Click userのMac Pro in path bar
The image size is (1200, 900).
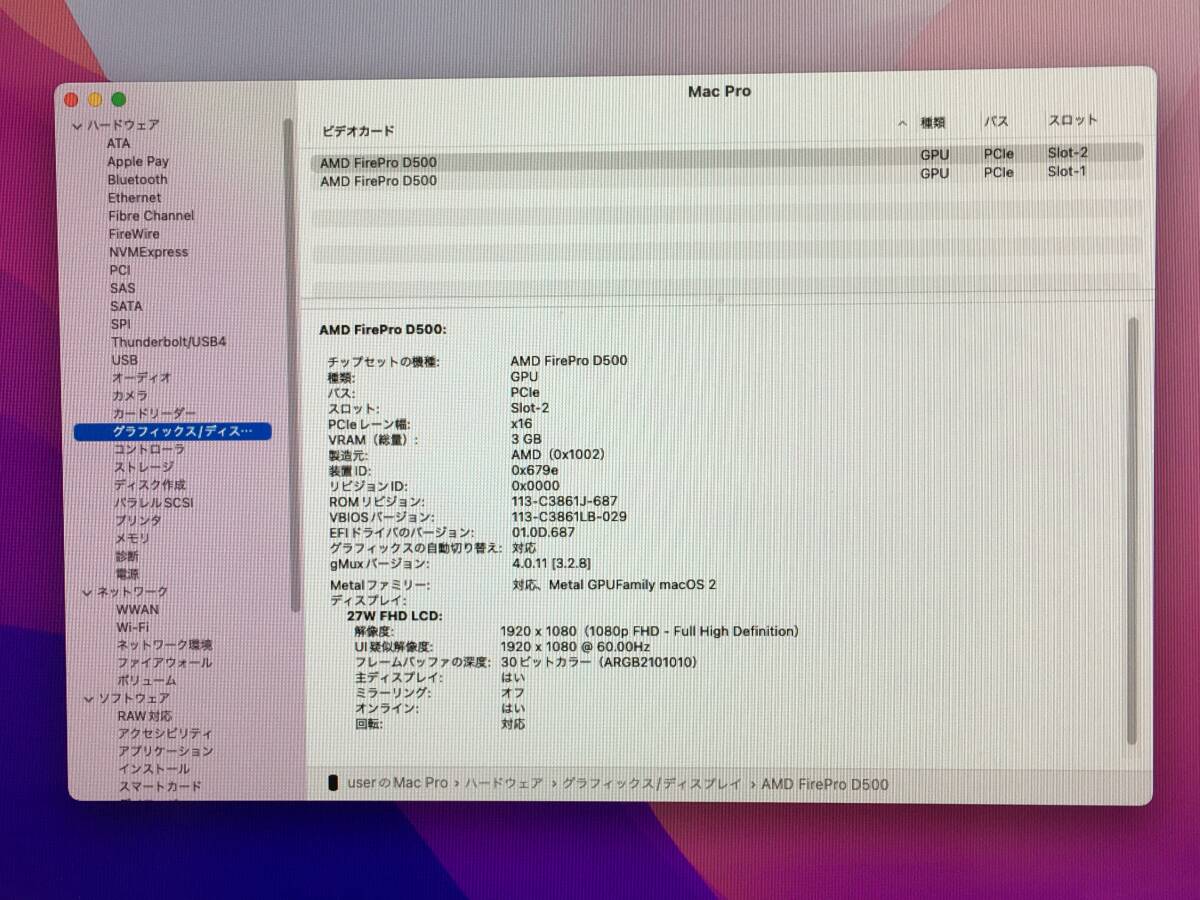click(x=397, y=783)
